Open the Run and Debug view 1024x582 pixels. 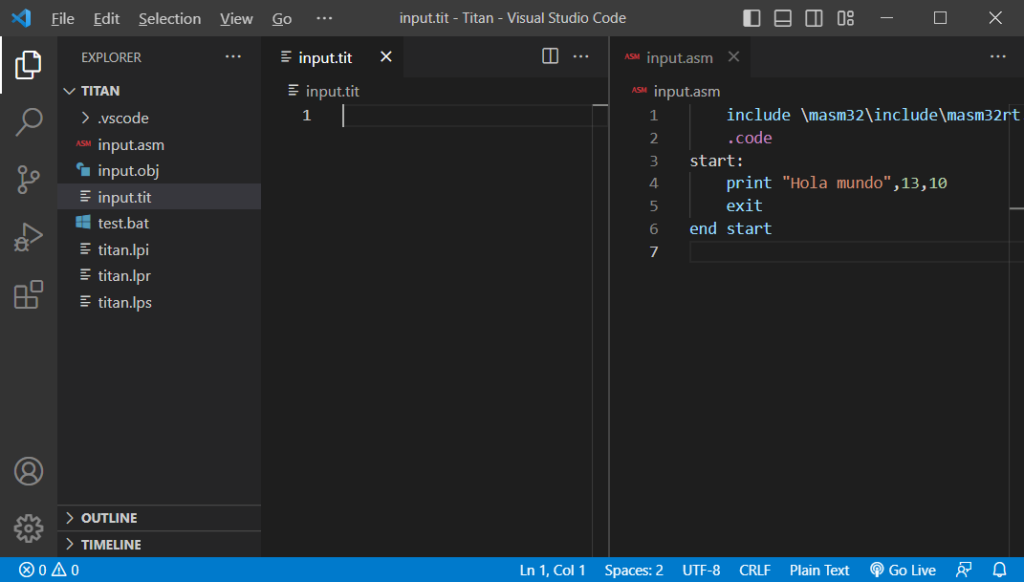(x=28, y=237)
